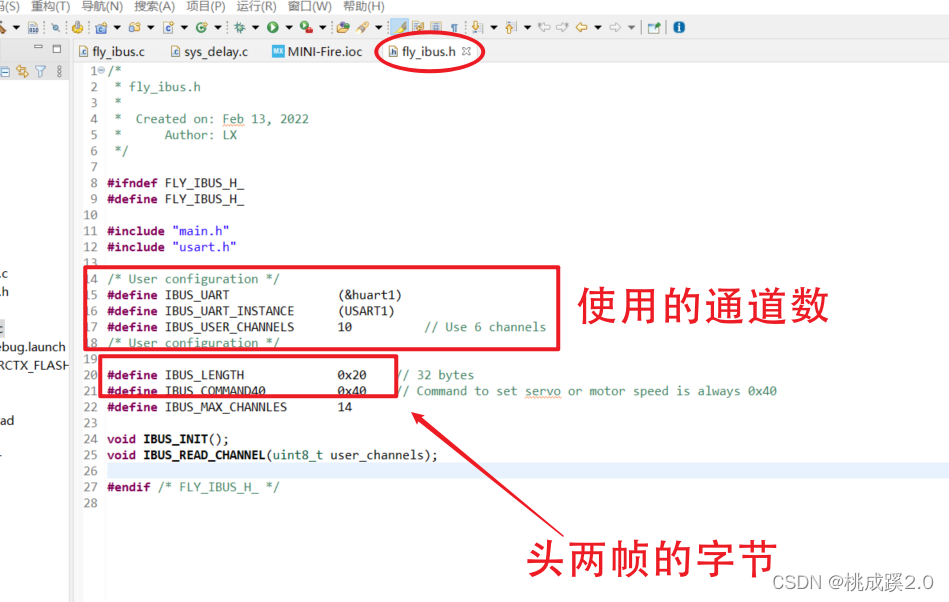Click the collapse all icon in project explorer

coord(5,71)
